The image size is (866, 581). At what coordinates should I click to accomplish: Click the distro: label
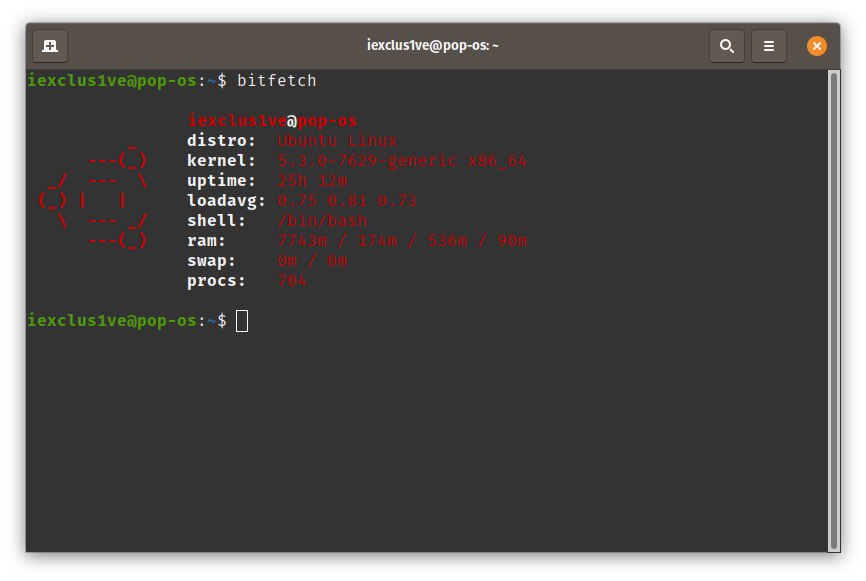[221, 140]
